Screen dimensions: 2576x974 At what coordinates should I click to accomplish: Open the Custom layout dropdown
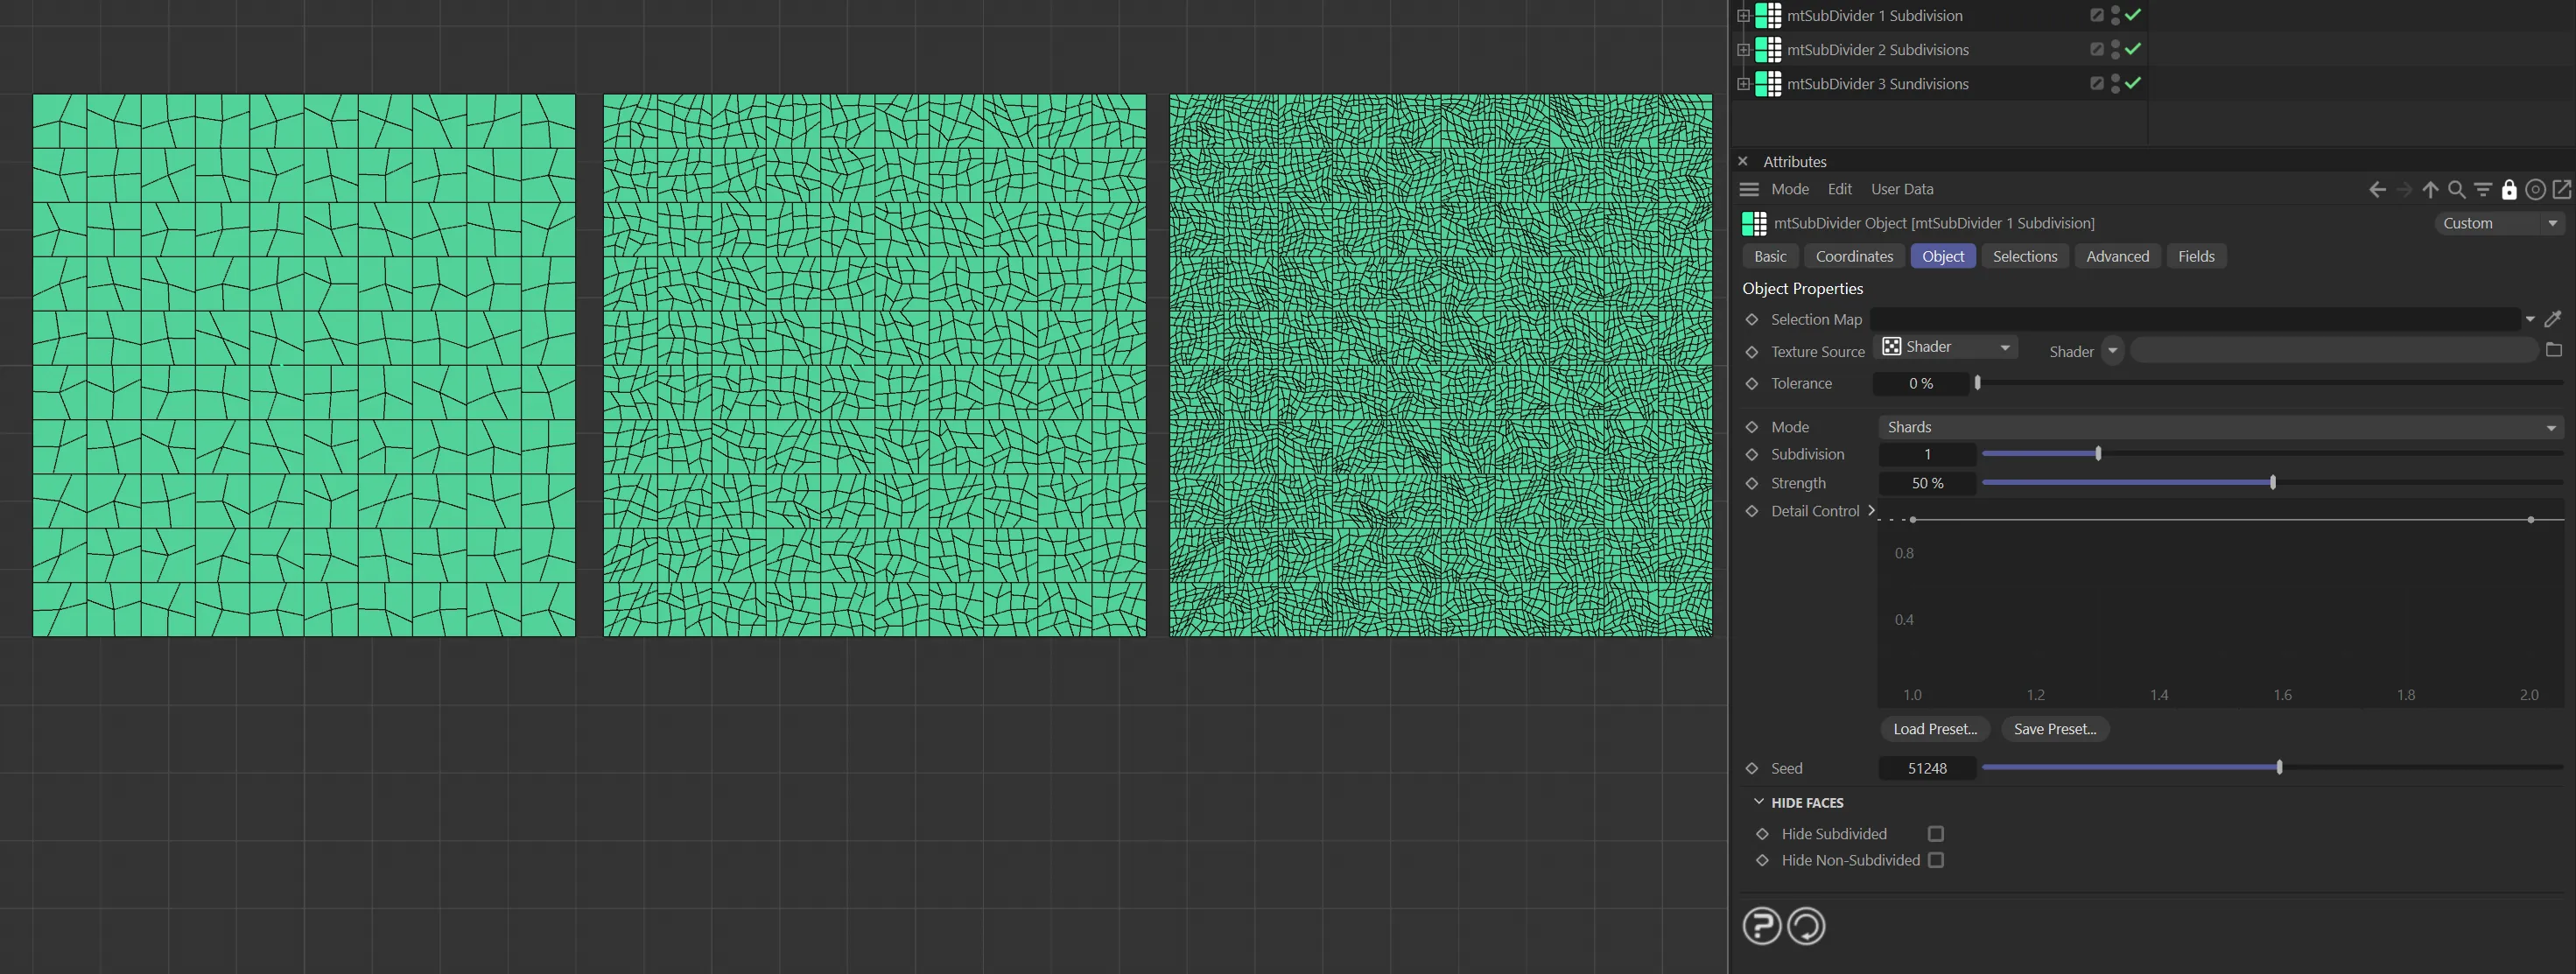[2499, 223]
